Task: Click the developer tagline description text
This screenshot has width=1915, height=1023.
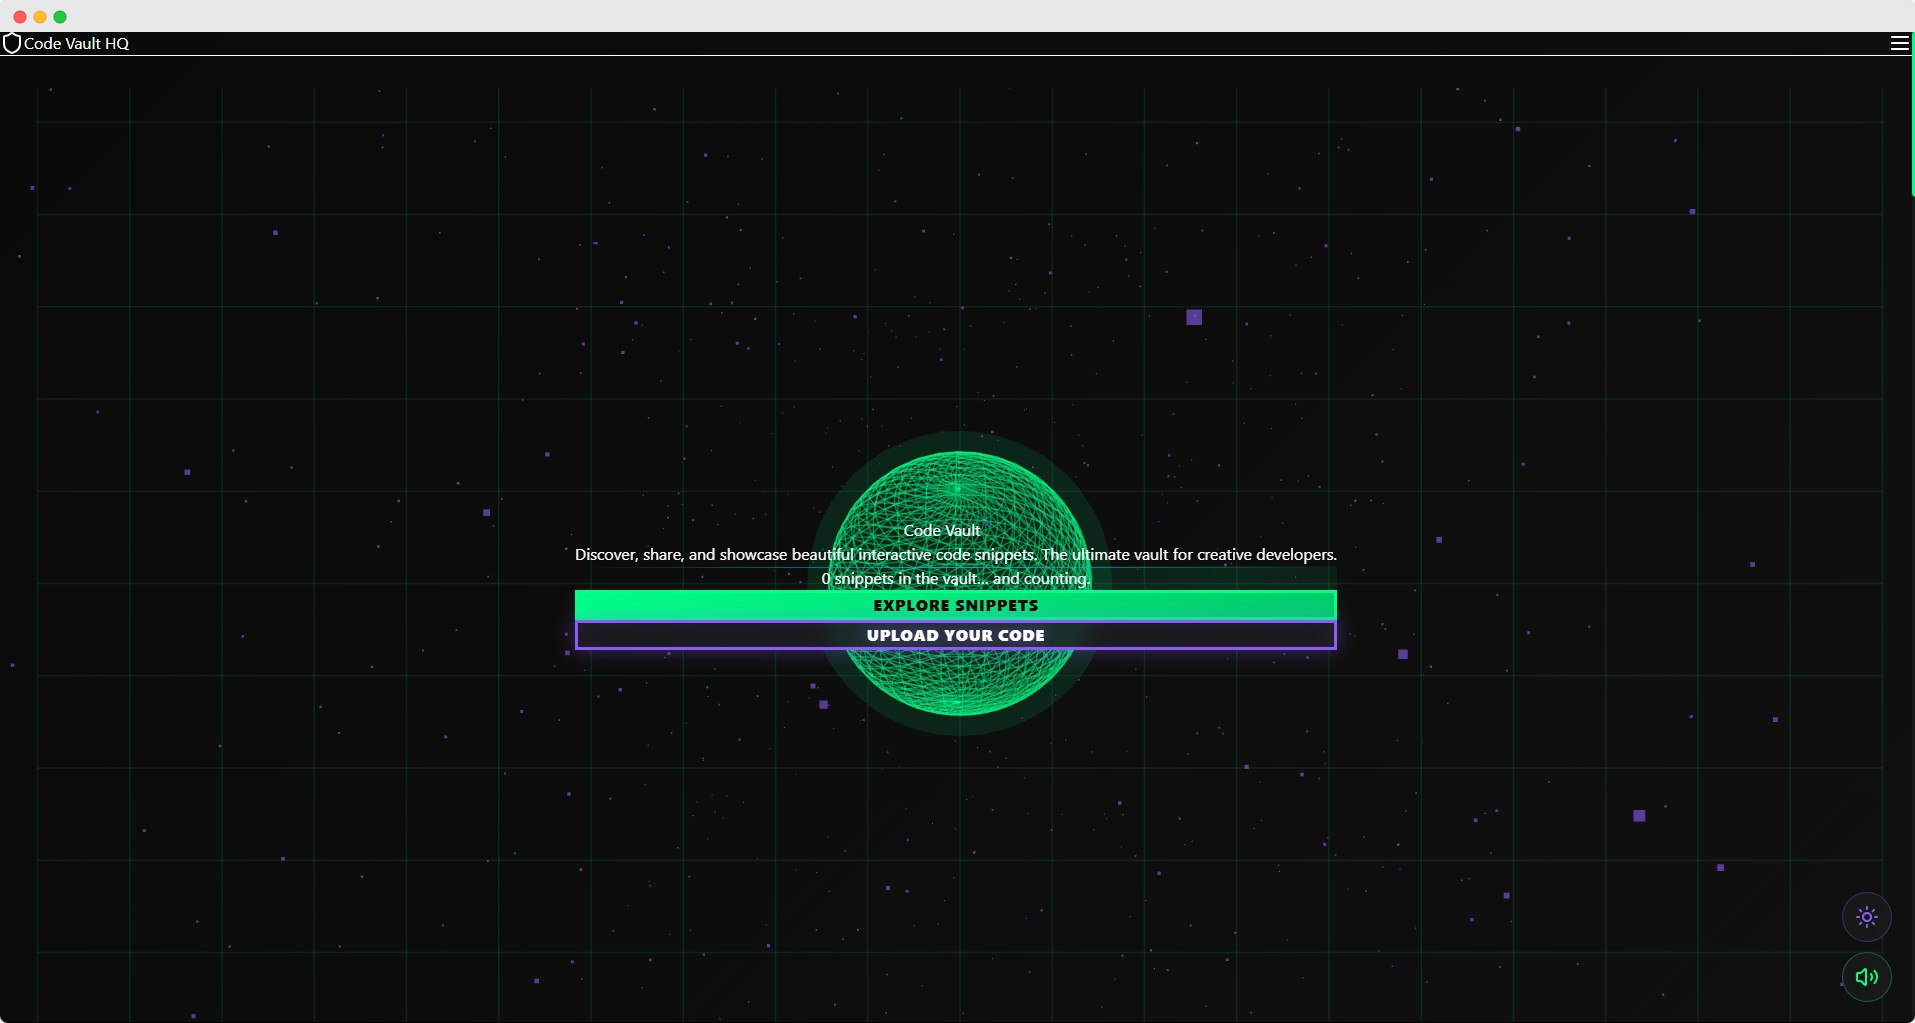Action: click(x=955, y=554)
